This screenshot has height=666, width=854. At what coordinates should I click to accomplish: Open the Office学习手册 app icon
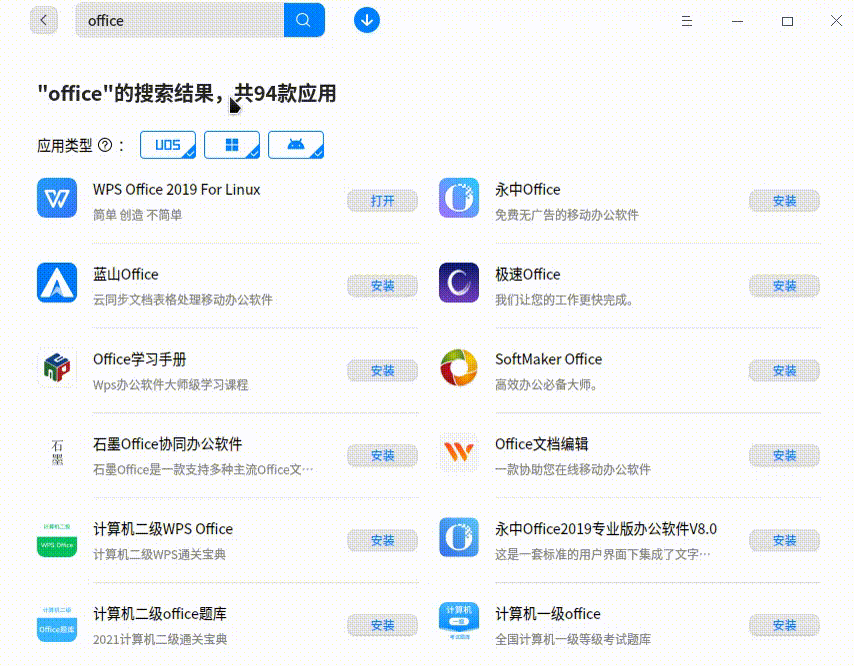pos(57,368)
